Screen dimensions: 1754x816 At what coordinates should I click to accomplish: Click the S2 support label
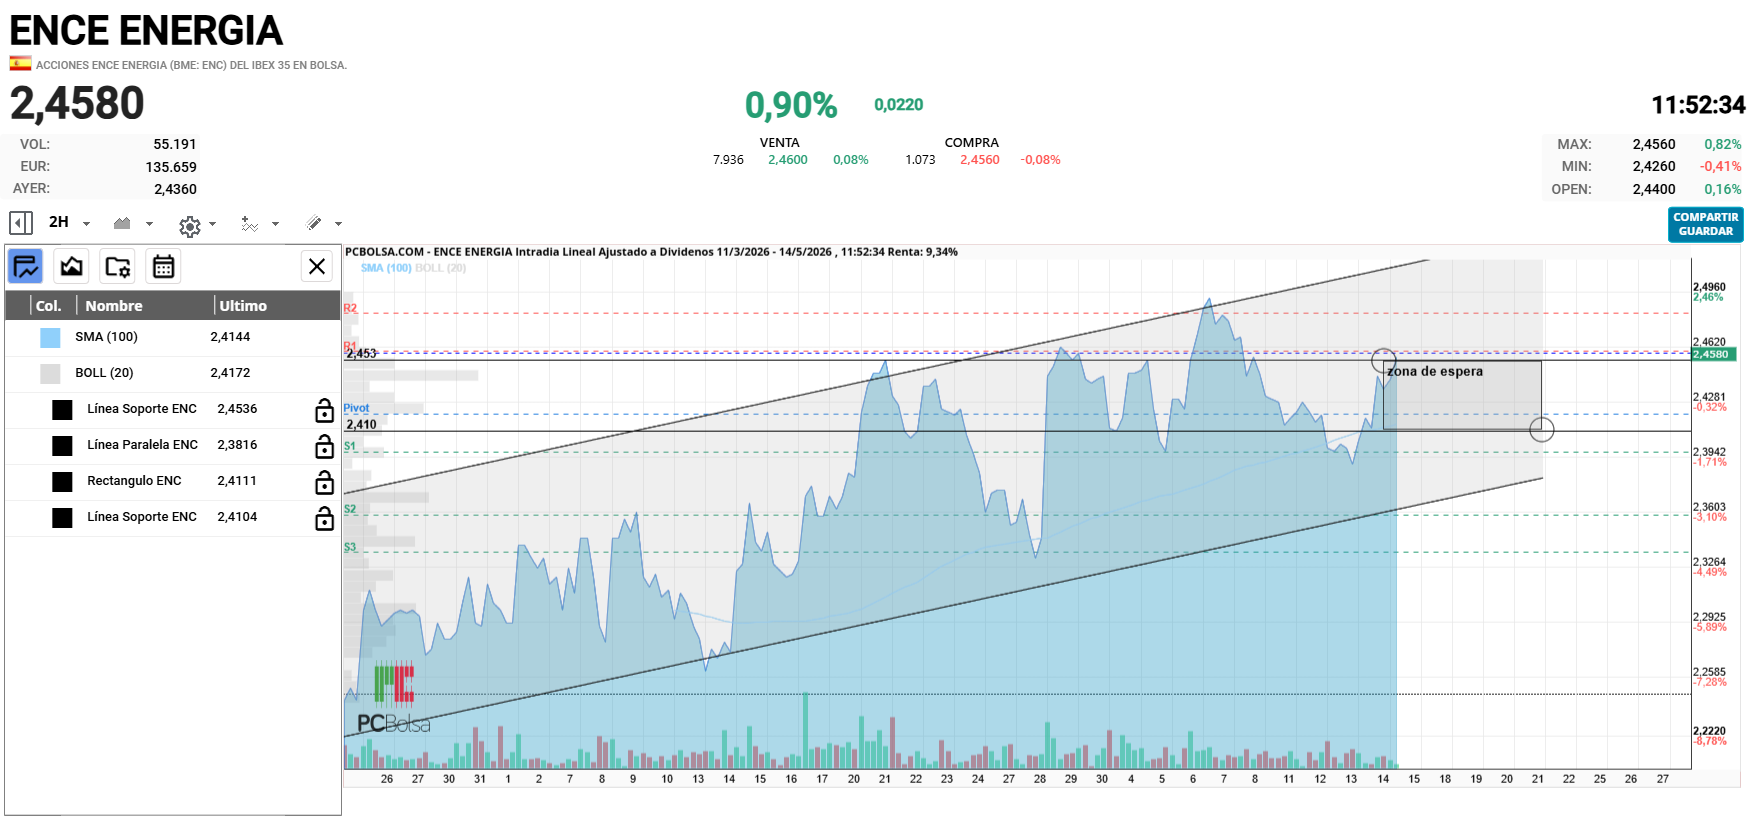tap(350, 509)
